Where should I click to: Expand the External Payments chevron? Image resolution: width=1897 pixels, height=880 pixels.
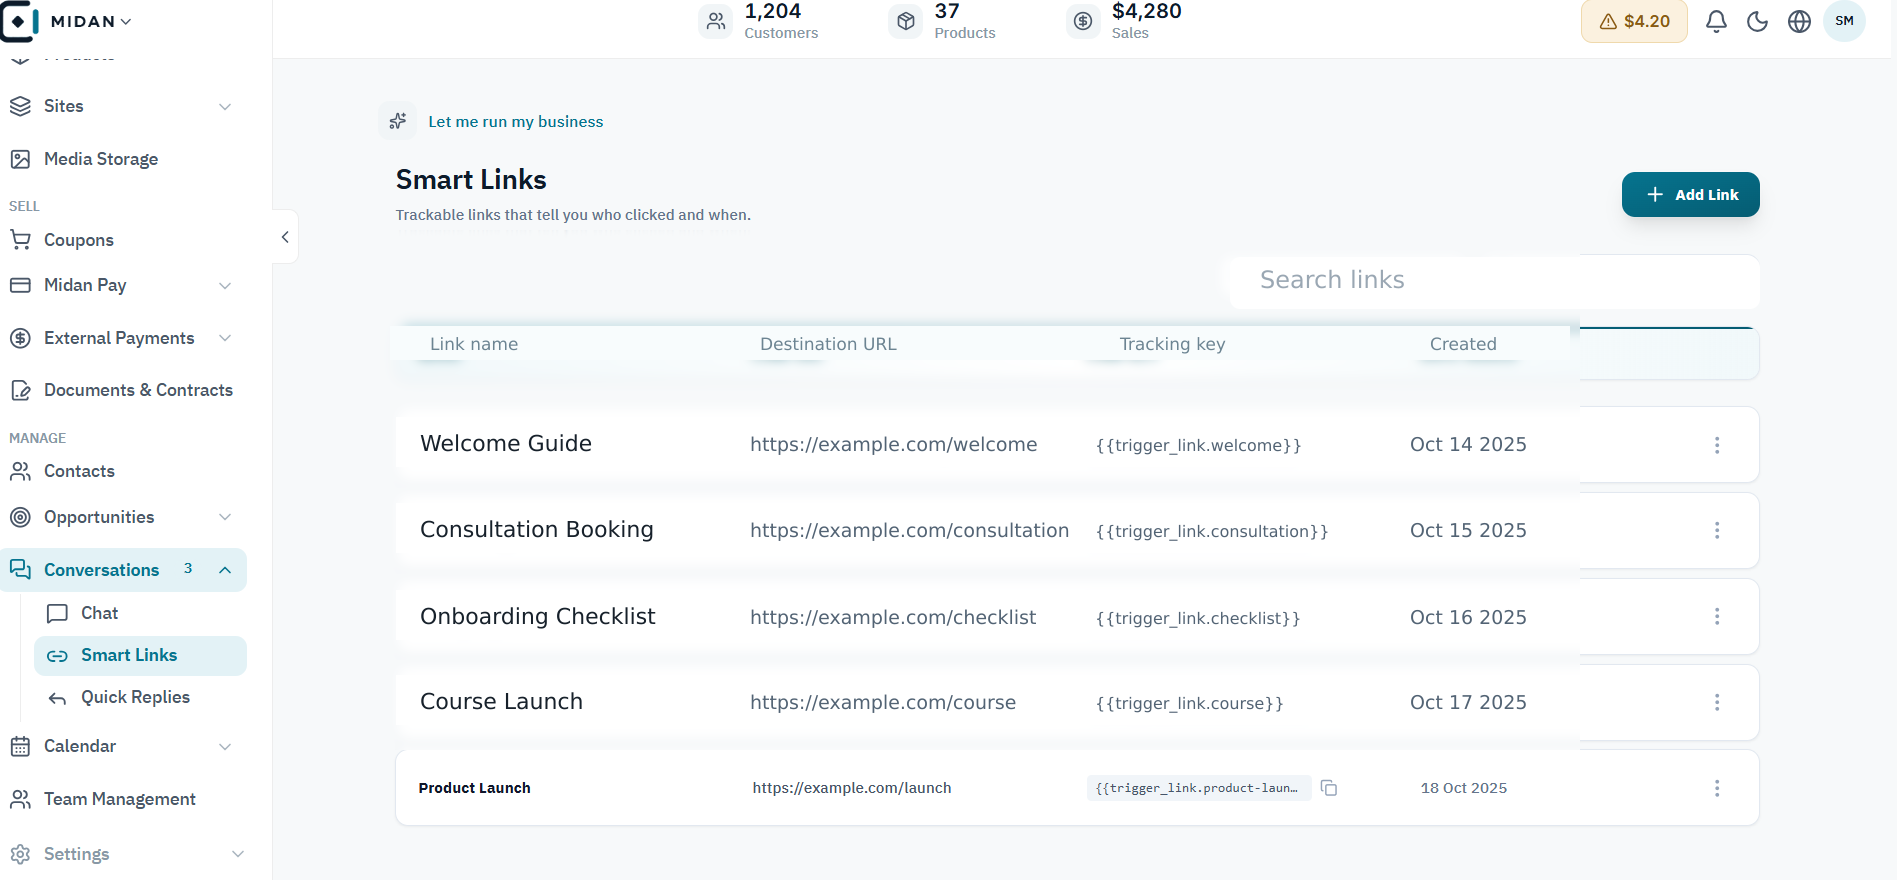tap(225, 338)
